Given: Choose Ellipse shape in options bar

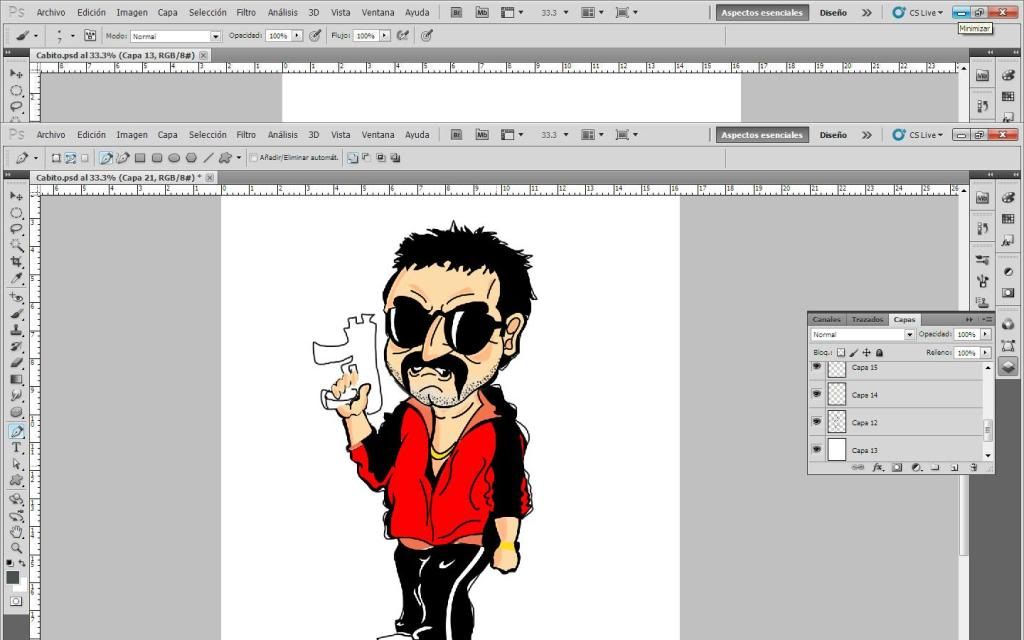Looking at the screenshot, I should click(x=174, y=158).
